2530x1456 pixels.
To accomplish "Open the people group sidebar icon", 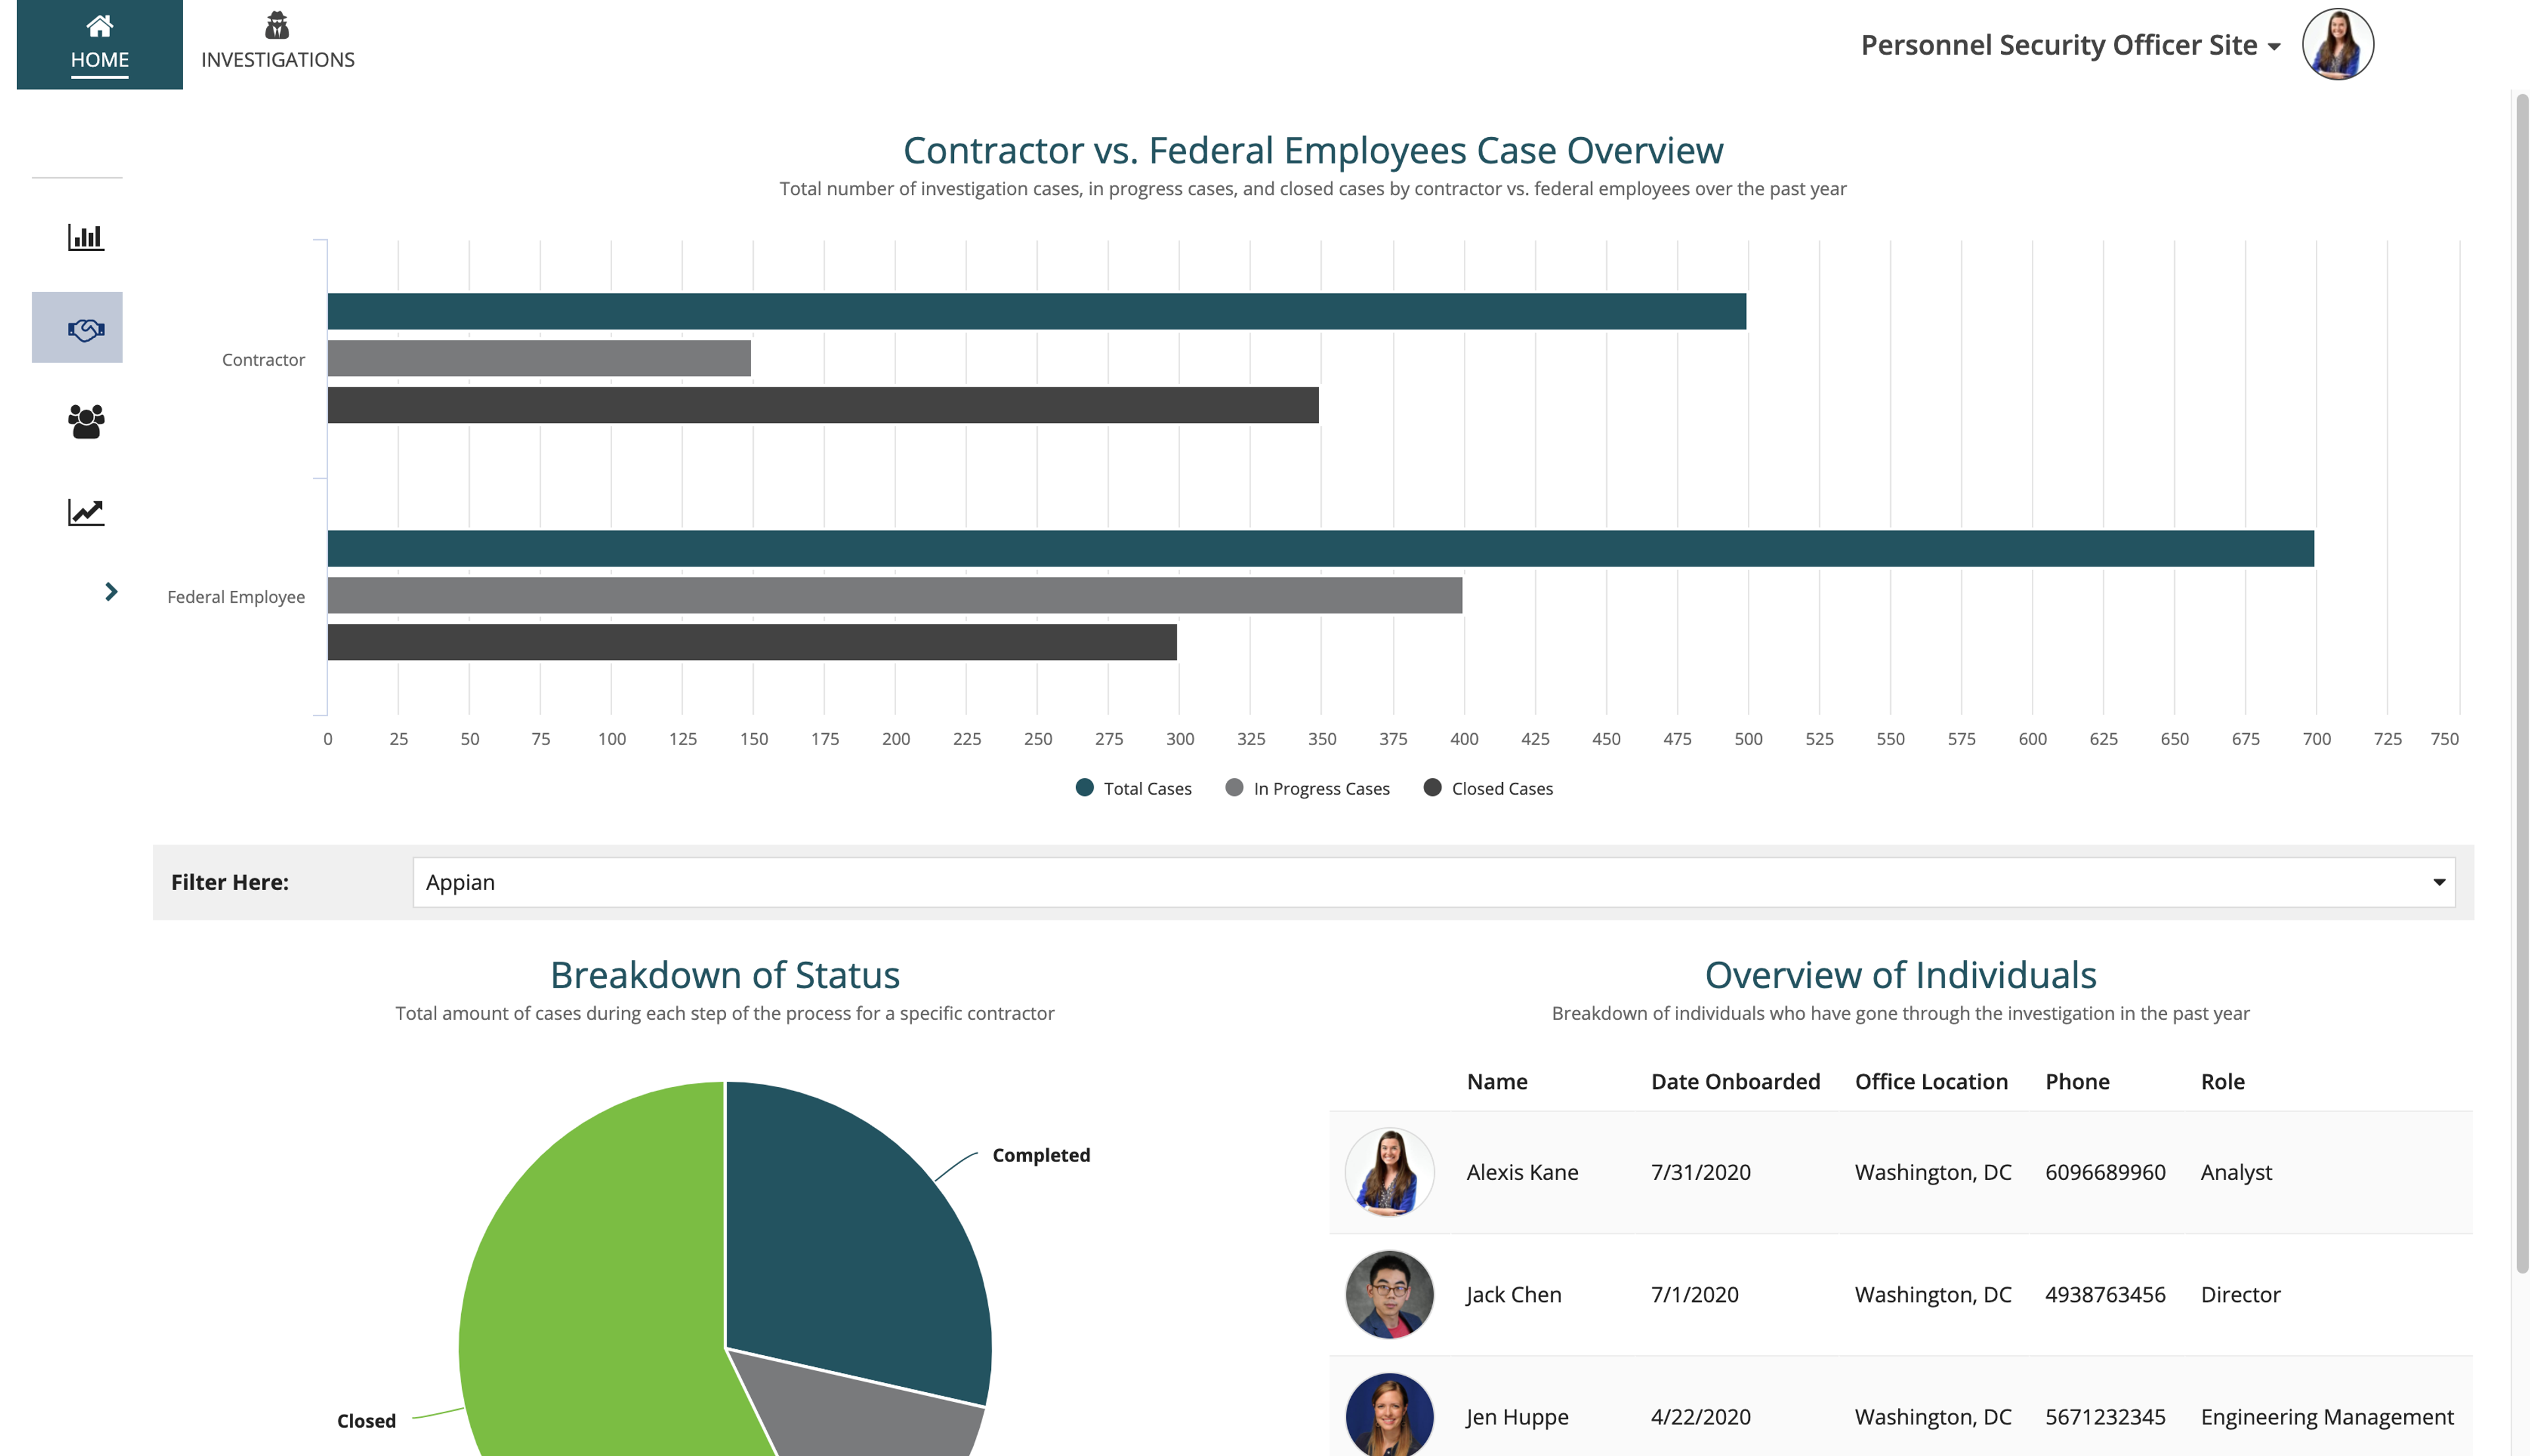I will 86,421.
